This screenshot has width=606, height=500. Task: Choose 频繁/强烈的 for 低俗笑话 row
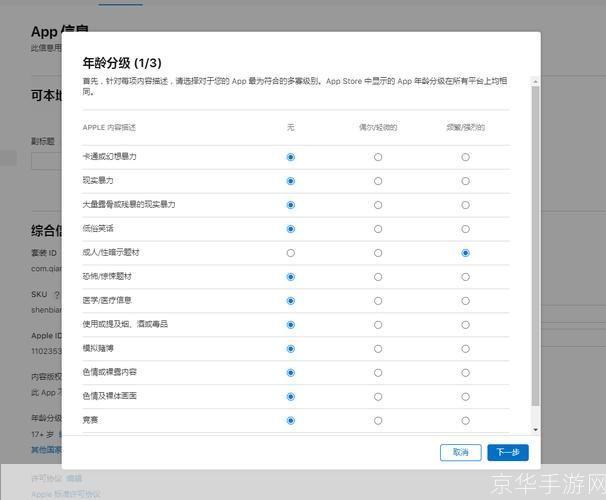465,229
